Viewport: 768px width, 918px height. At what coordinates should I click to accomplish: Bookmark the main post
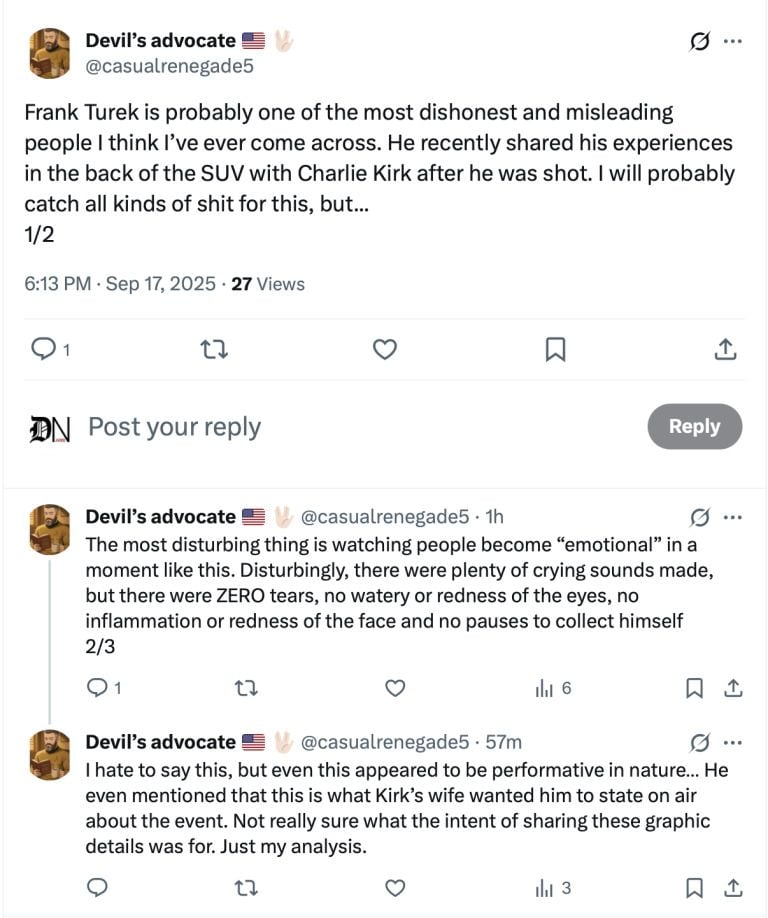coord(555,349)
